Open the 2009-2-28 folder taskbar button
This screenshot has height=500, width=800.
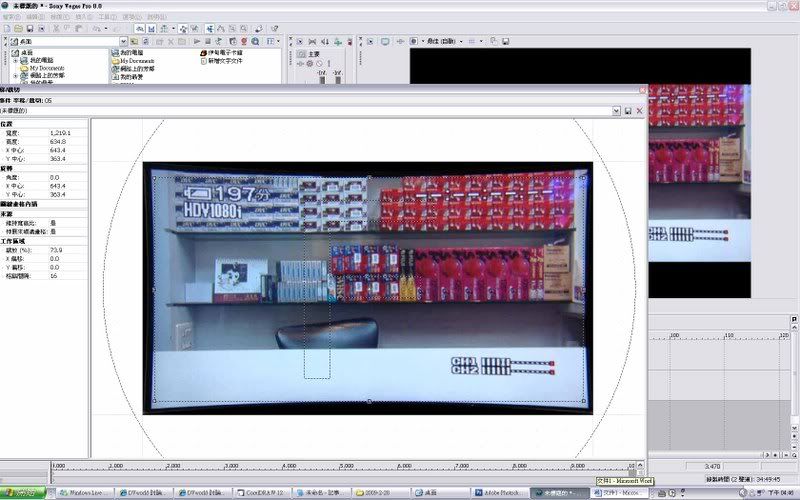click(381, 493)
